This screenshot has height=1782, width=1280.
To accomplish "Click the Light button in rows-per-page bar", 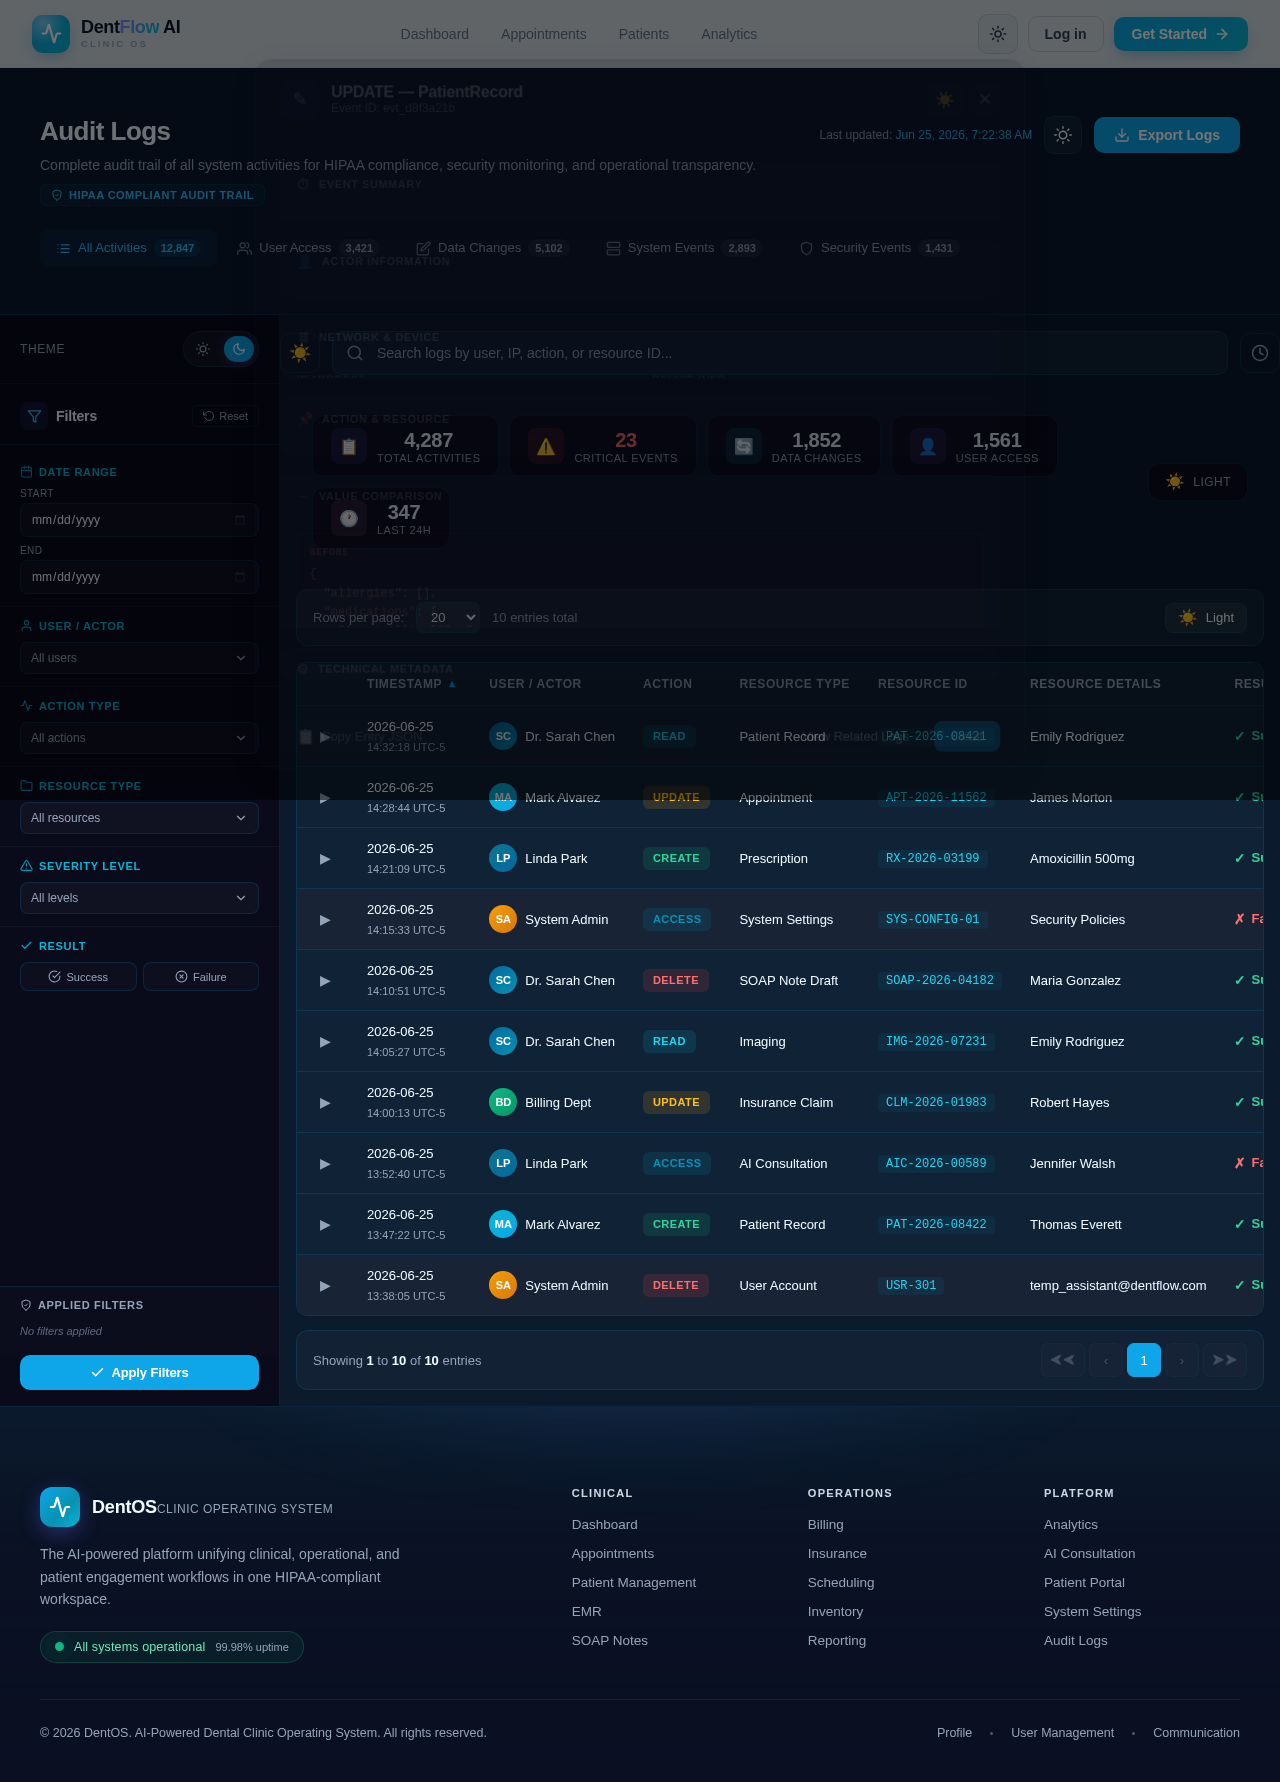I will (x=1206, y=618).
